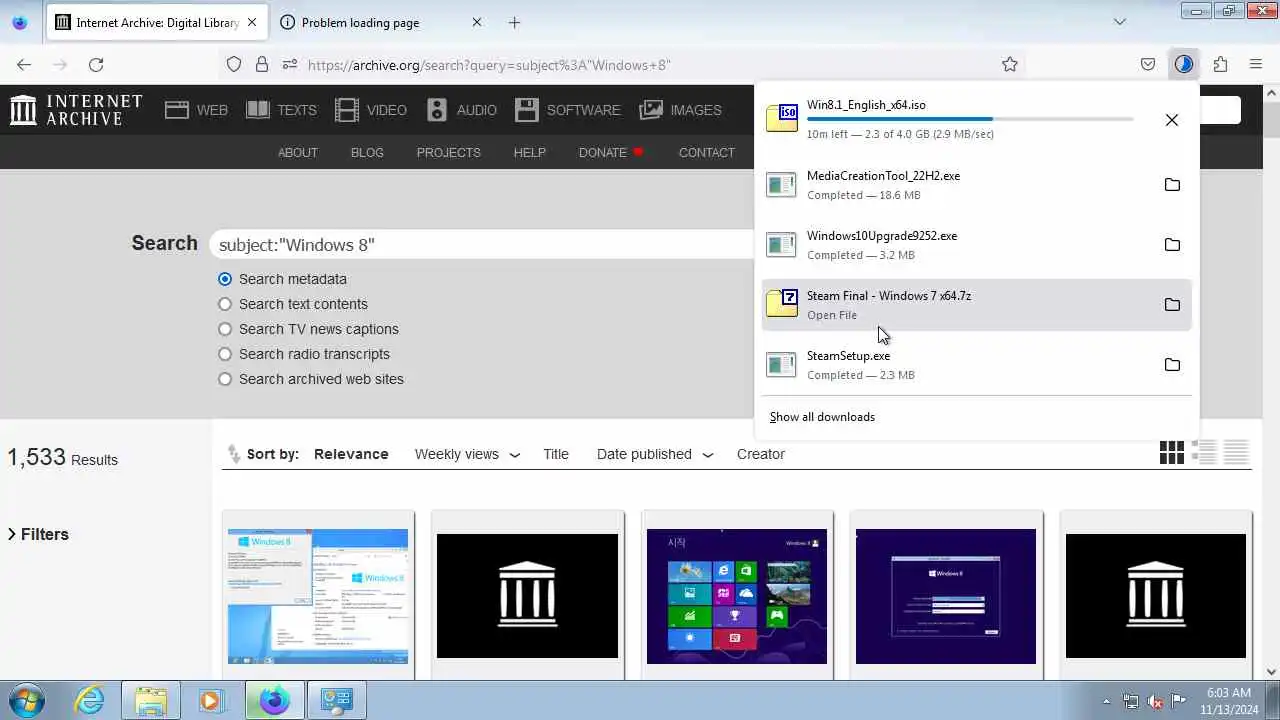This screenshot has height=720, width=1280.
Task: Switch to extended list view
Action: point(1205,453)
